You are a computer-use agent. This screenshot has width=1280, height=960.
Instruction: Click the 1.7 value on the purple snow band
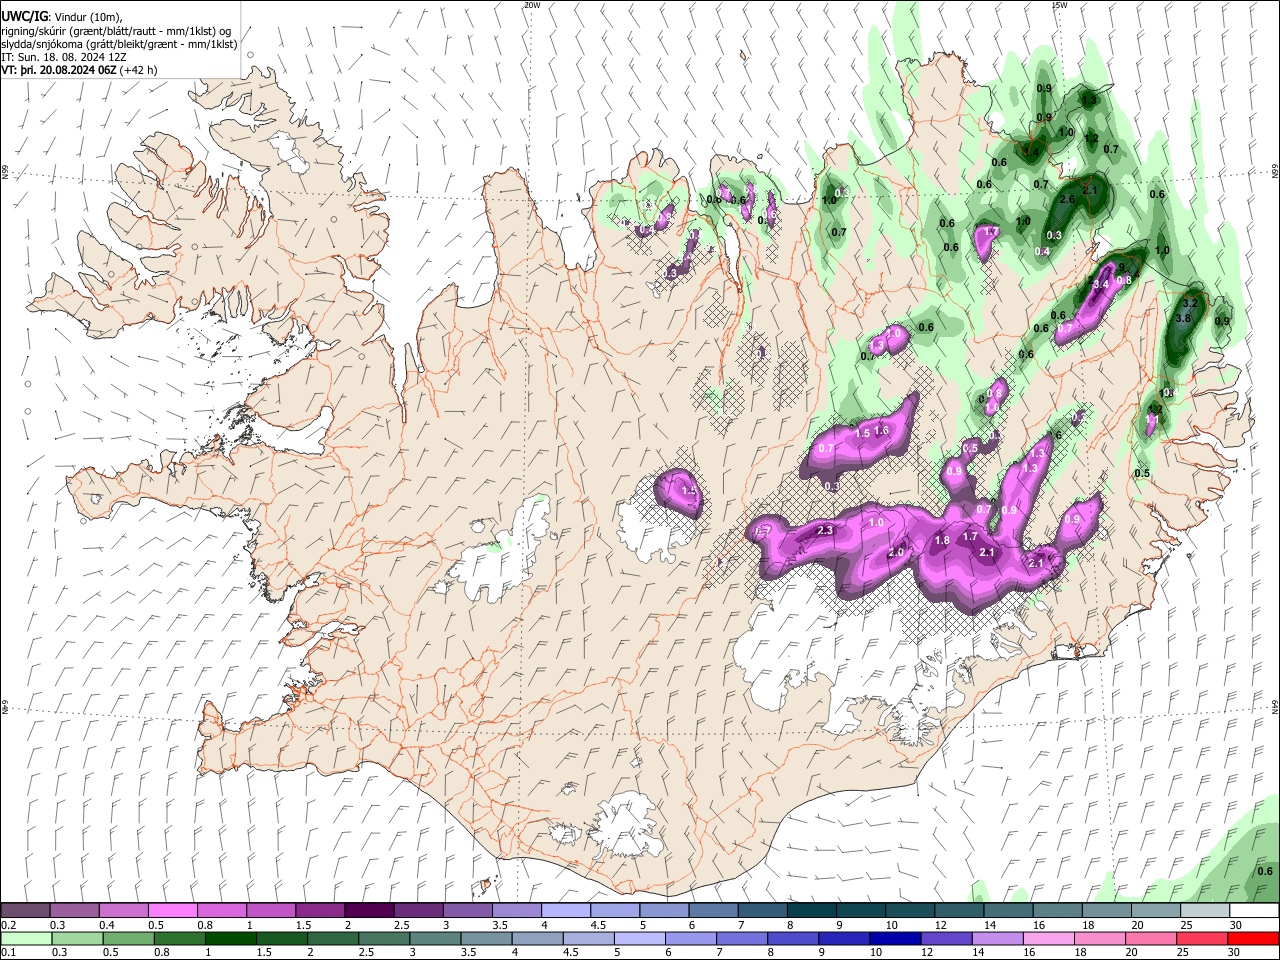970,537
